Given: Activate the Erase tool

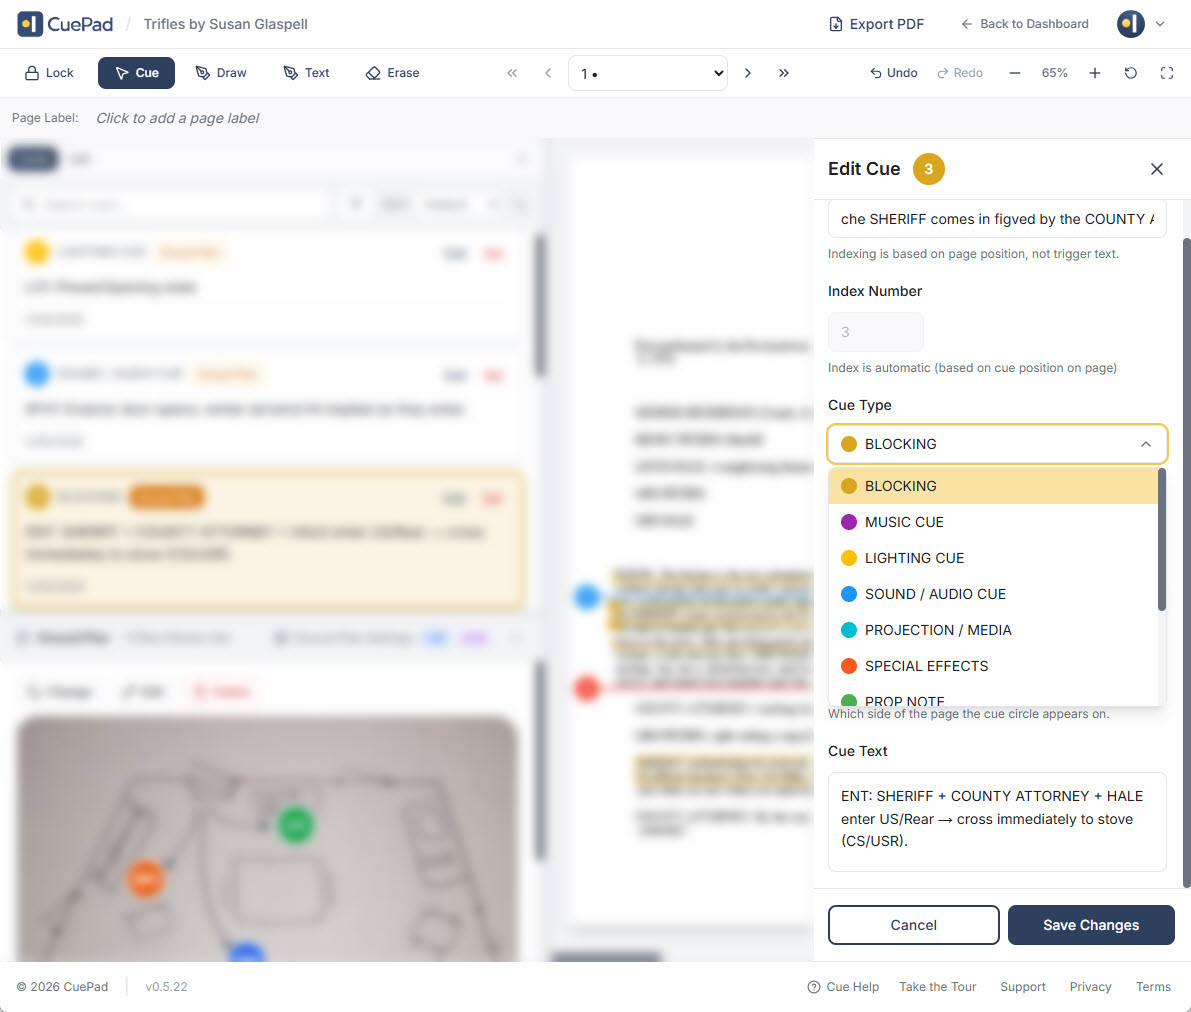Looking at the screenshot, I should coord(392,73).
